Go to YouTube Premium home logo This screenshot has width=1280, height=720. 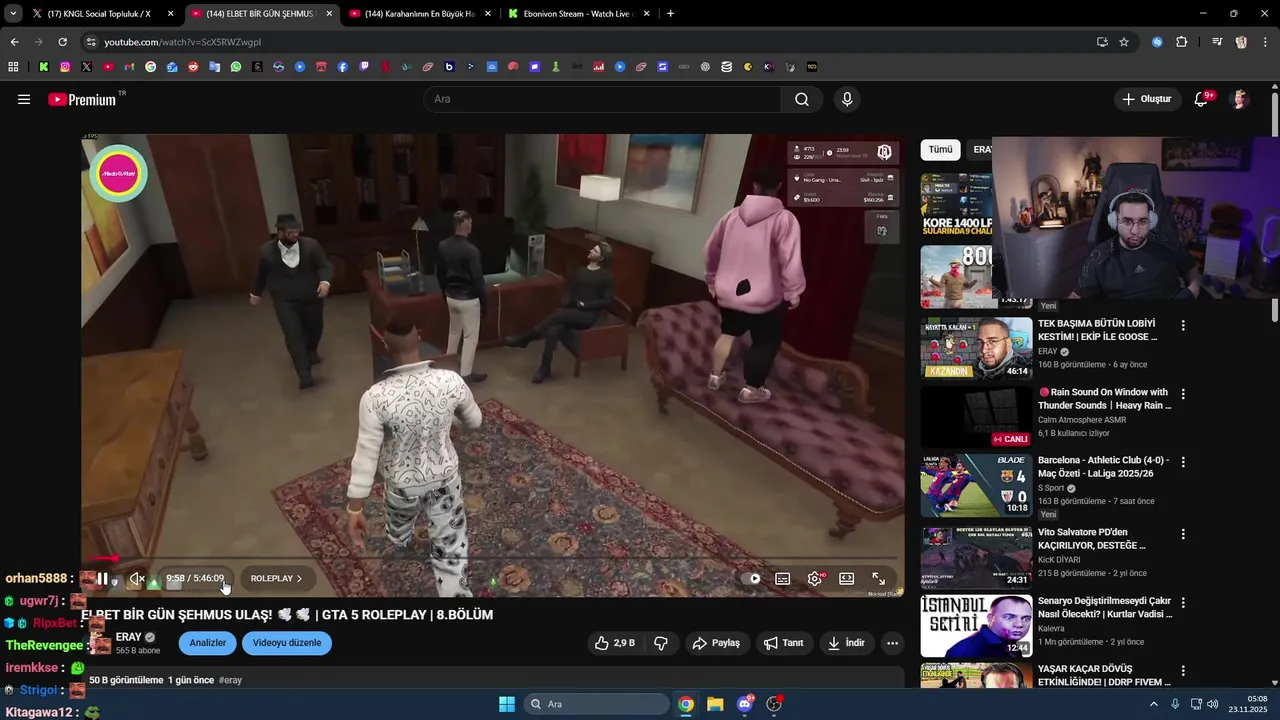coord(83,99)
